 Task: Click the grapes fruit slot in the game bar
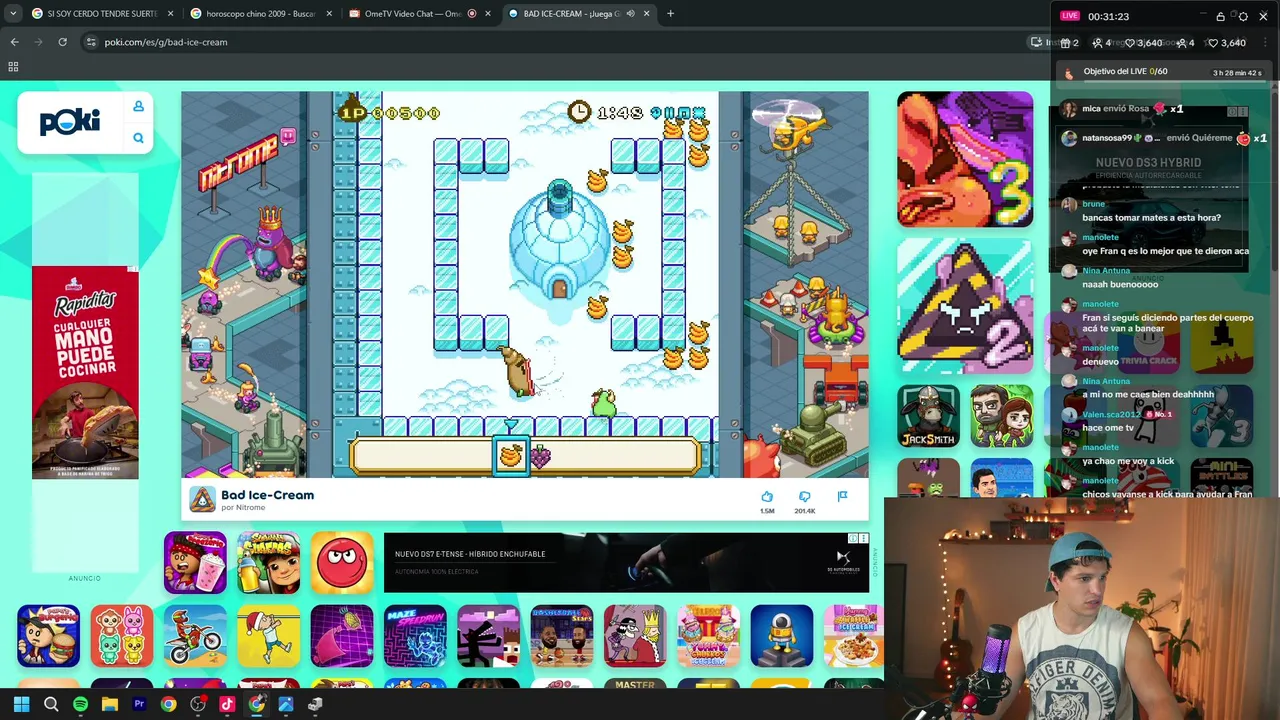(x=540, y=457)
